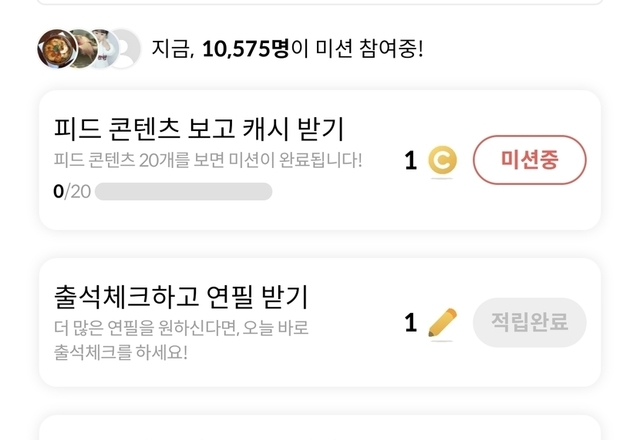Viewport: 640px width, 440px height.
Task: Tap the yellow pencil reward icon
Action: click(x=441, y=322)
